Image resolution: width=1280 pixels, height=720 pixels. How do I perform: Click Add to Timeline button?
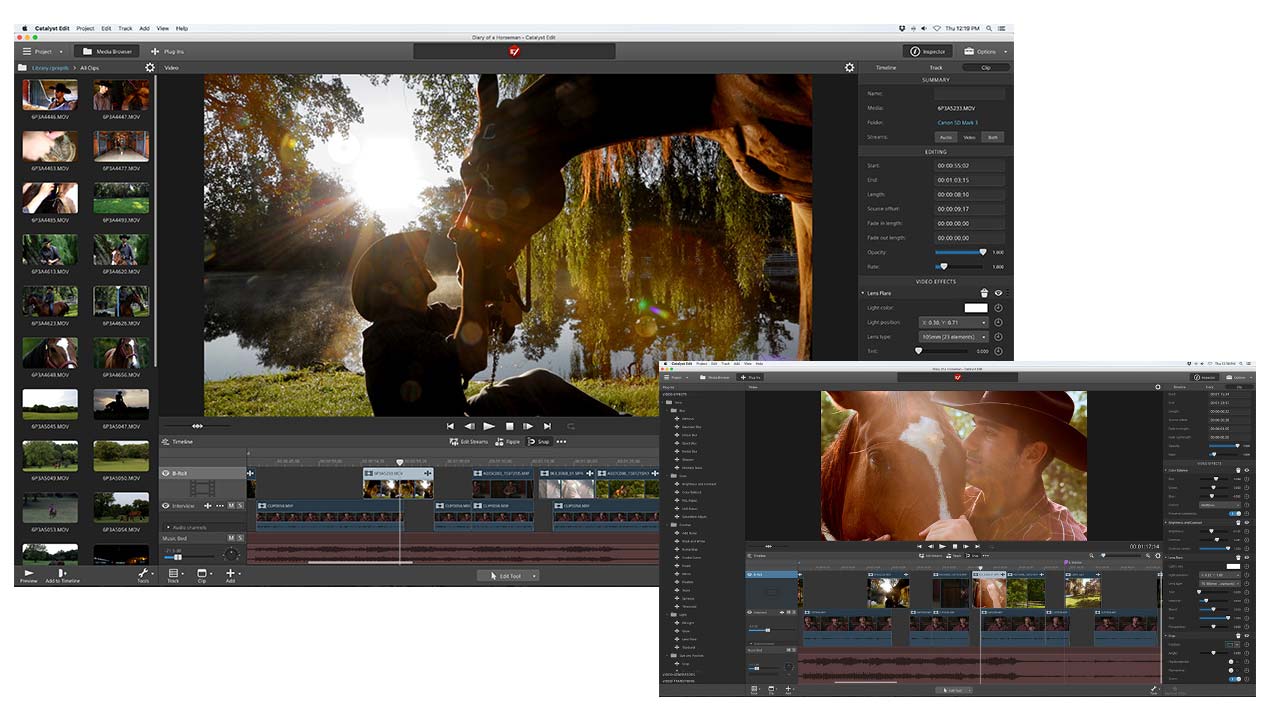[x=62, y=575]
